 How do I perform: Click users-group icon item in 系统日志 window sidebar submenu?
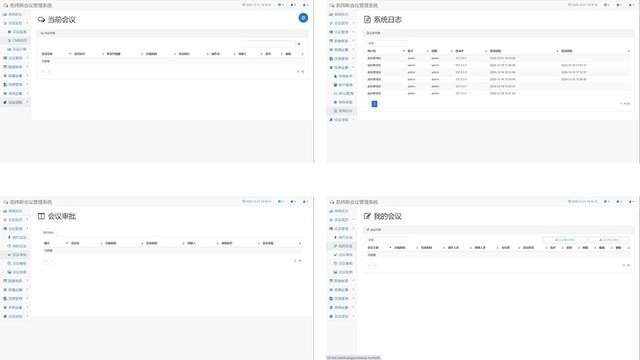[x=343, y=85]
